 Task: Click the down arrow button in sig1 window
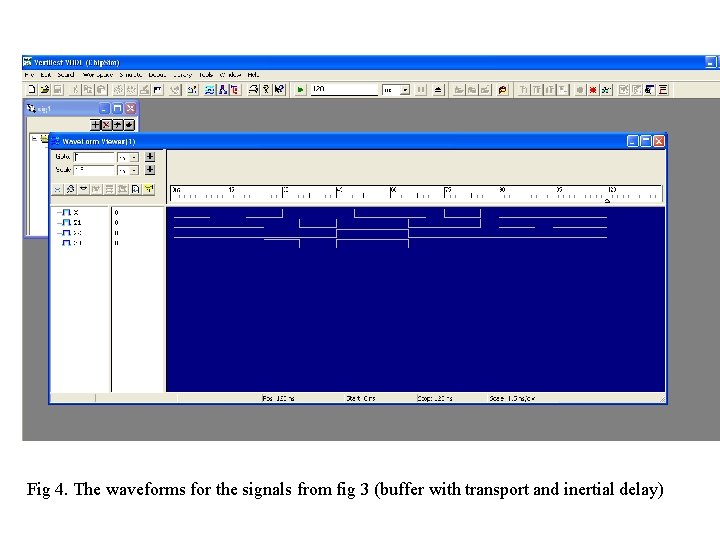[x=129, y=124]
